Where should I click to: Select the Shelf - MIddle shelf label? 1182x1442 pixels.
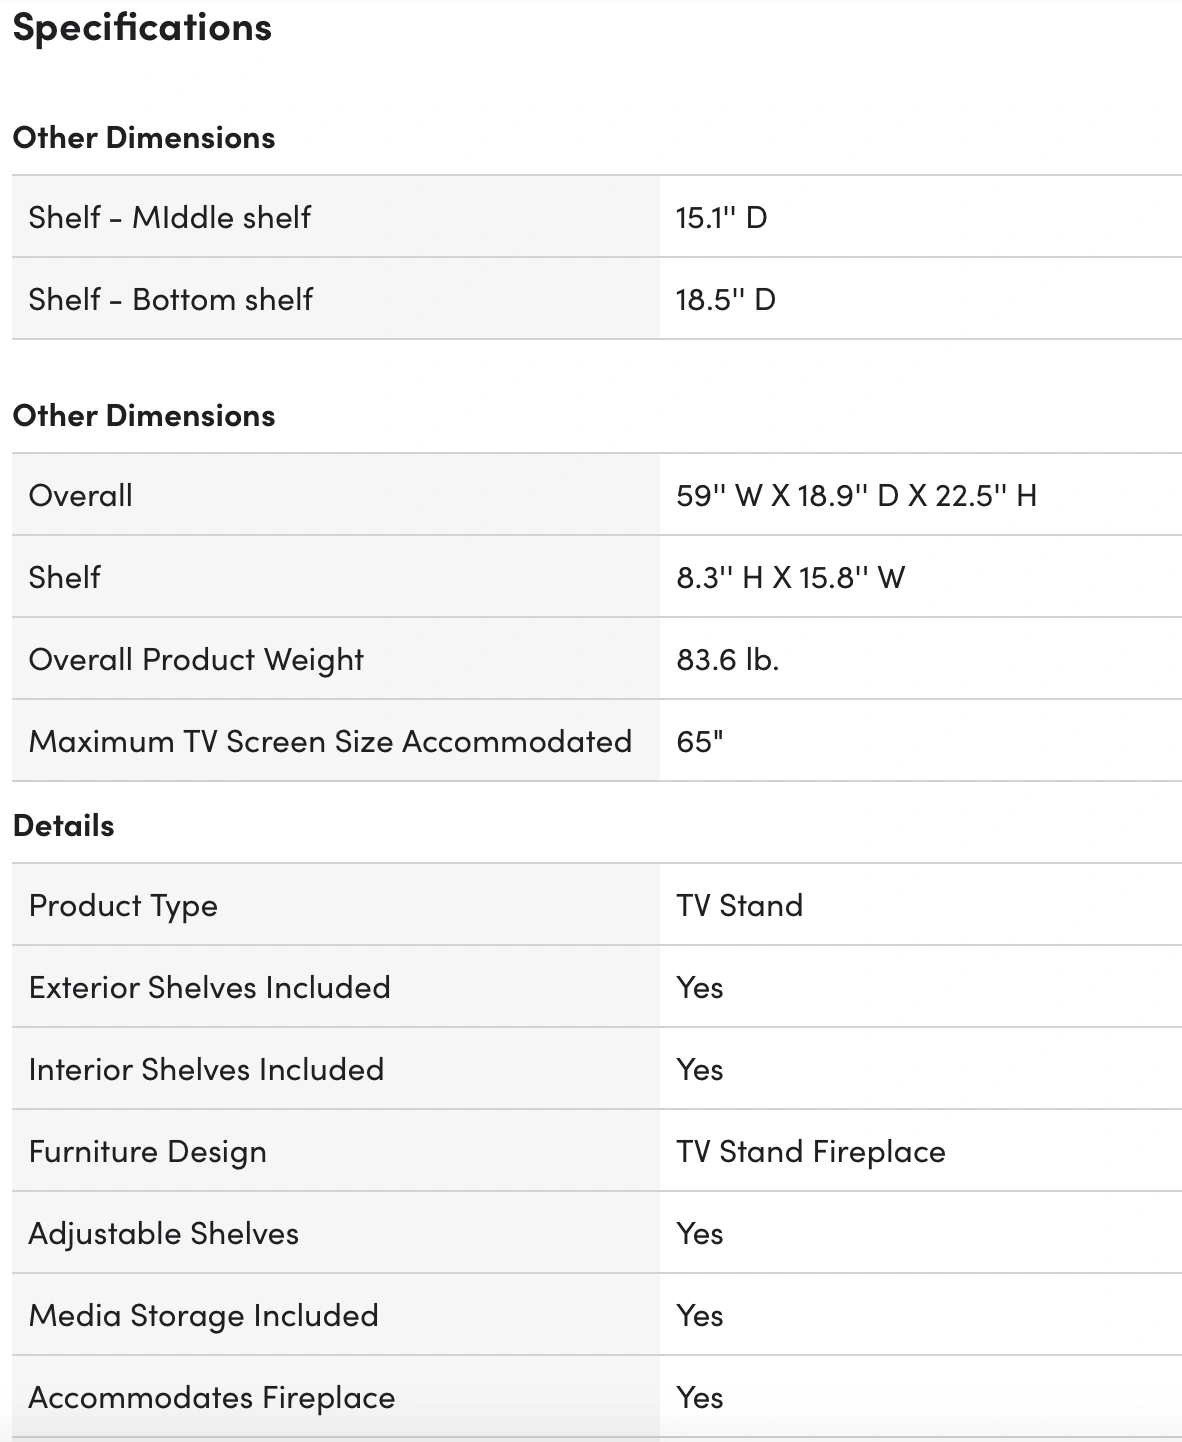click(169, 217)
